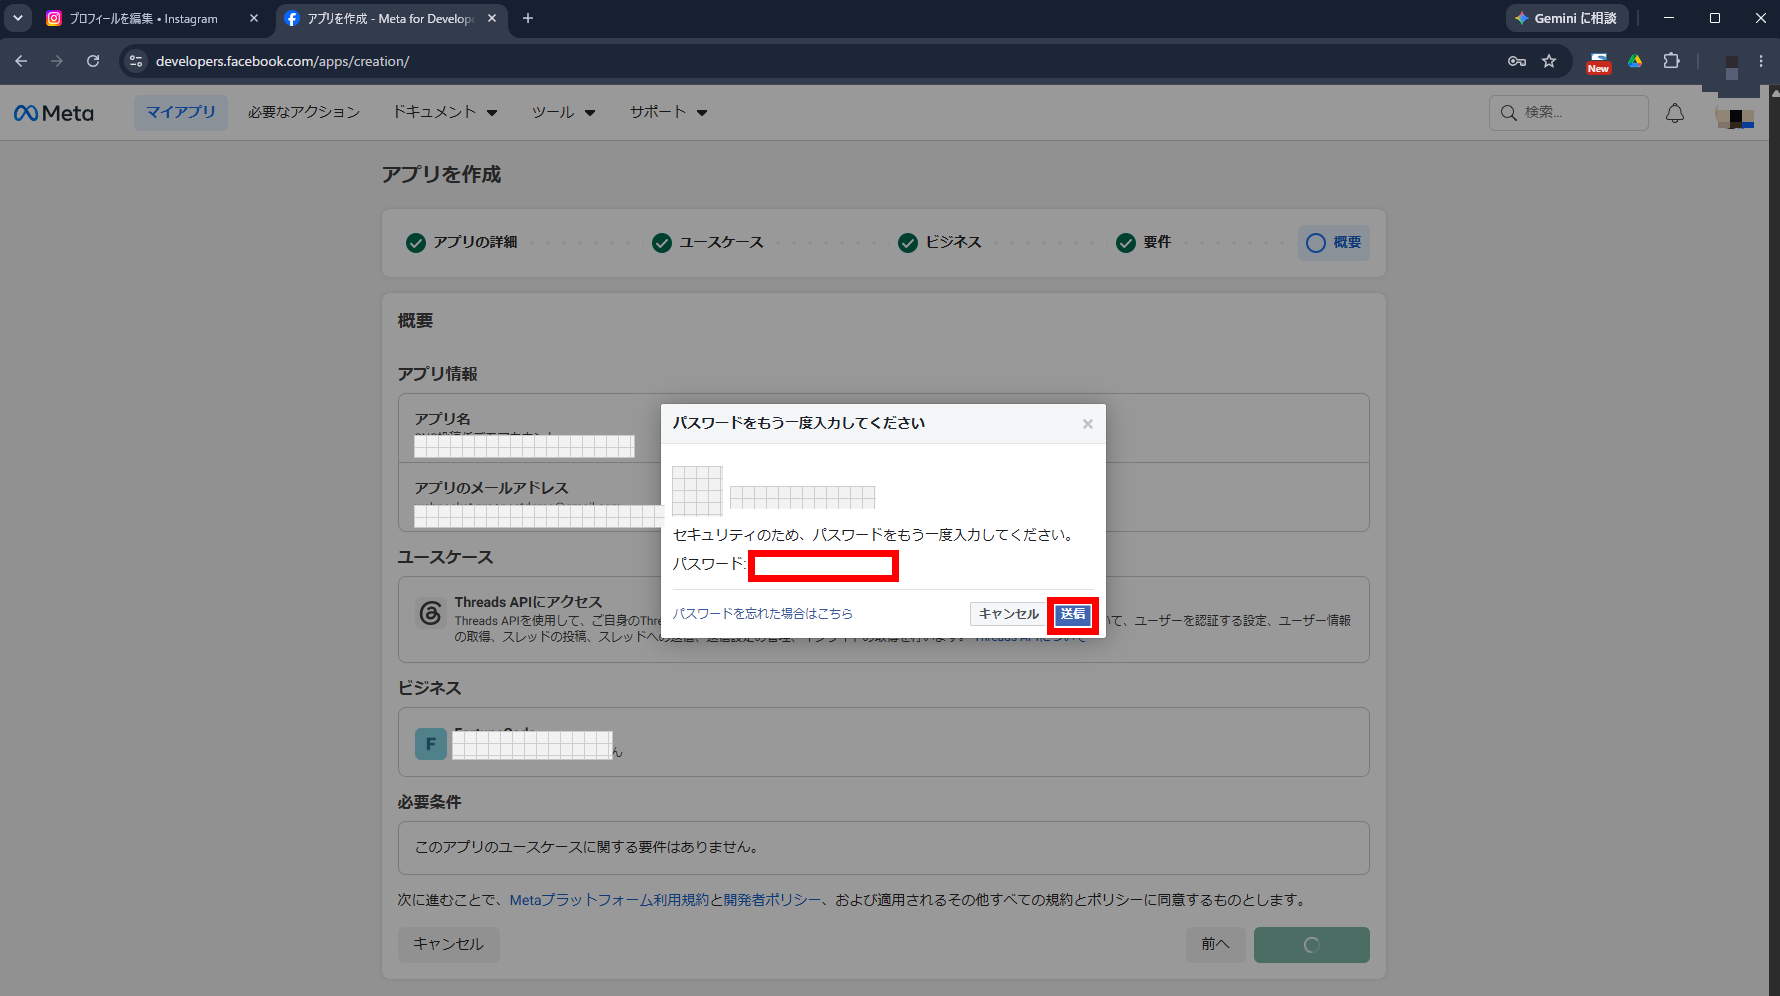The width and height of the screenshot is (1780, 996).
Task: Go to マイアプリ
Action: tap(181, 112)
